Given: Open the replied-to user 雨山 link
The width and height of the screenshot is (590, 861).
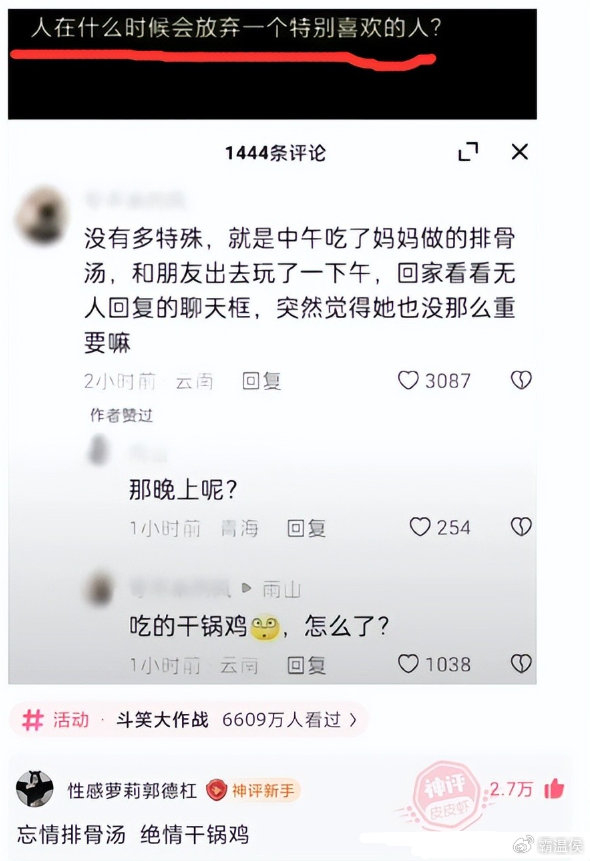Looking at the screenshot, I should (281, 589).
